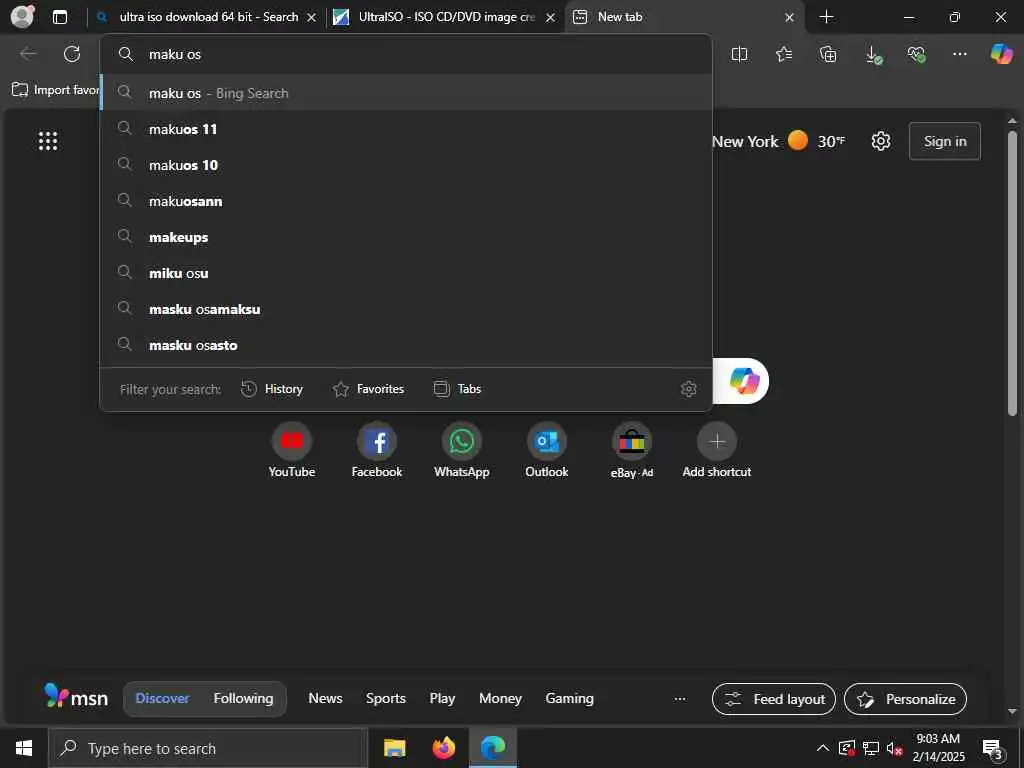Open Gaming category in MSN feed
Viewport: 1024px width, 768px height.
[569, 698]
